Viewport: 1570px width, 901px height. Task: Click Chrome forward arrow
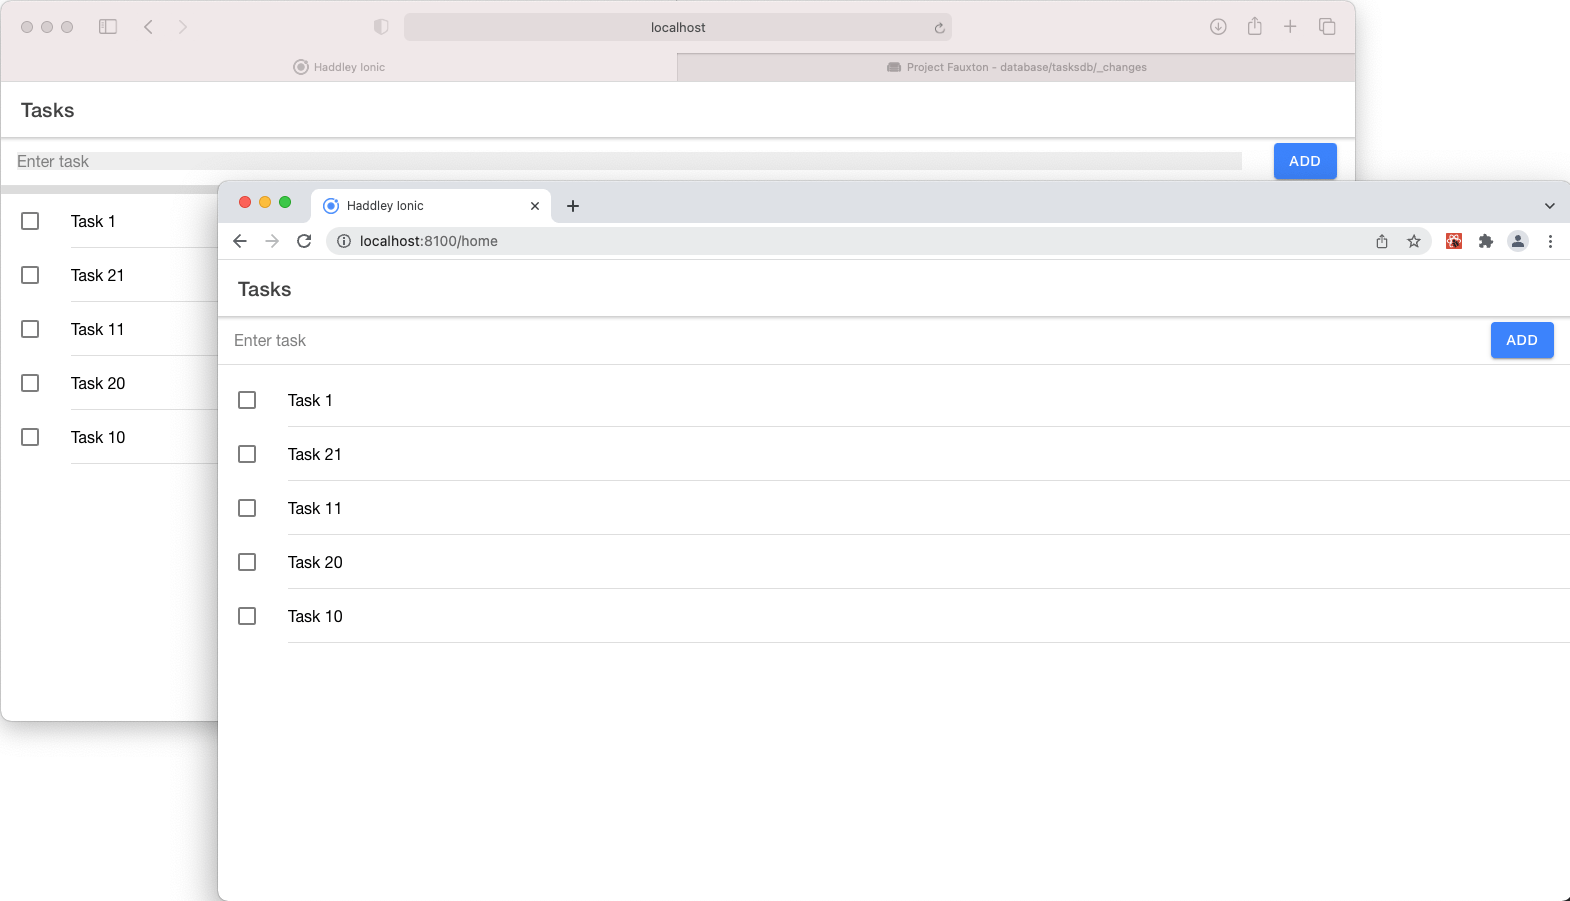(x=272, y=241)
